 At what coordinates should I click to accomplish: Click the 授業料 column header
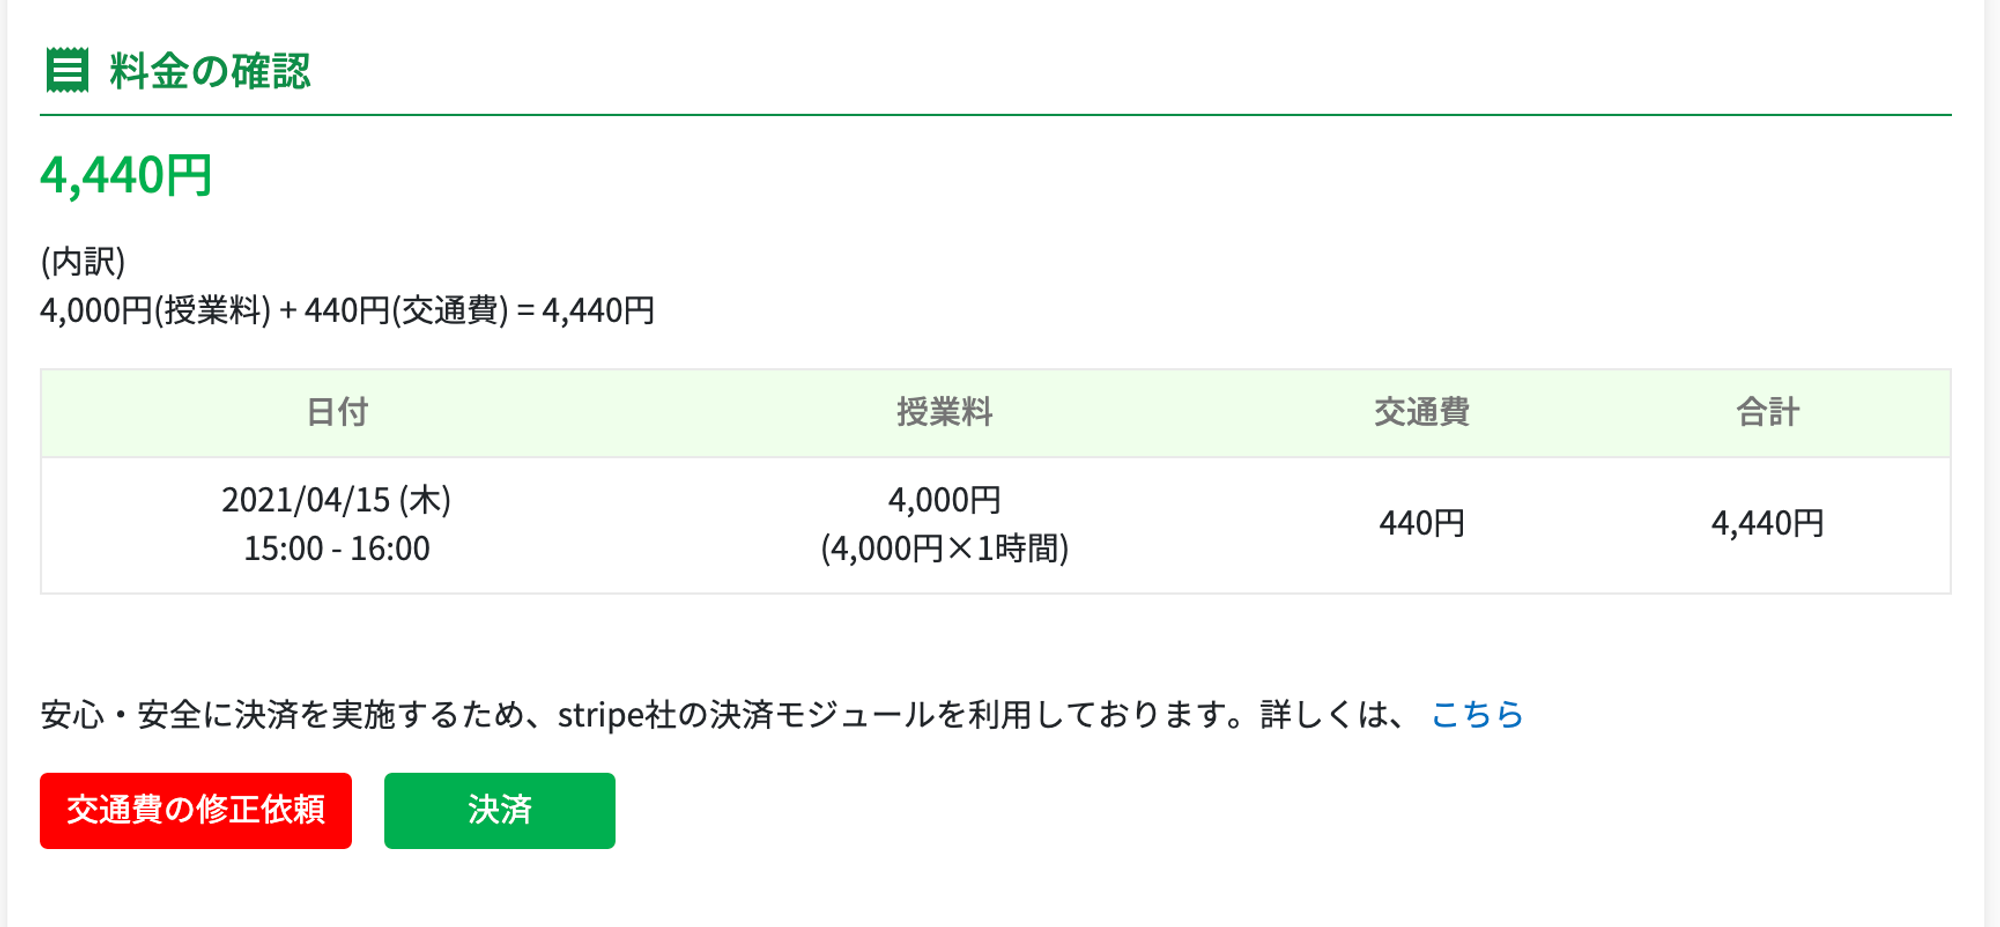[944, 412]
